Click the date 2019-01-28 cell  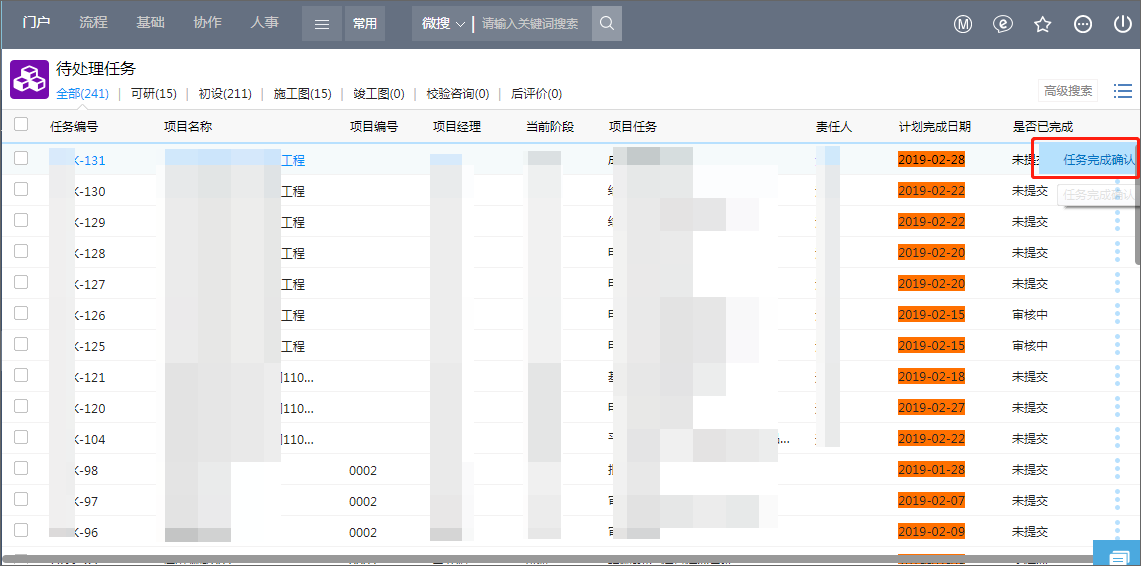(931, 470)
